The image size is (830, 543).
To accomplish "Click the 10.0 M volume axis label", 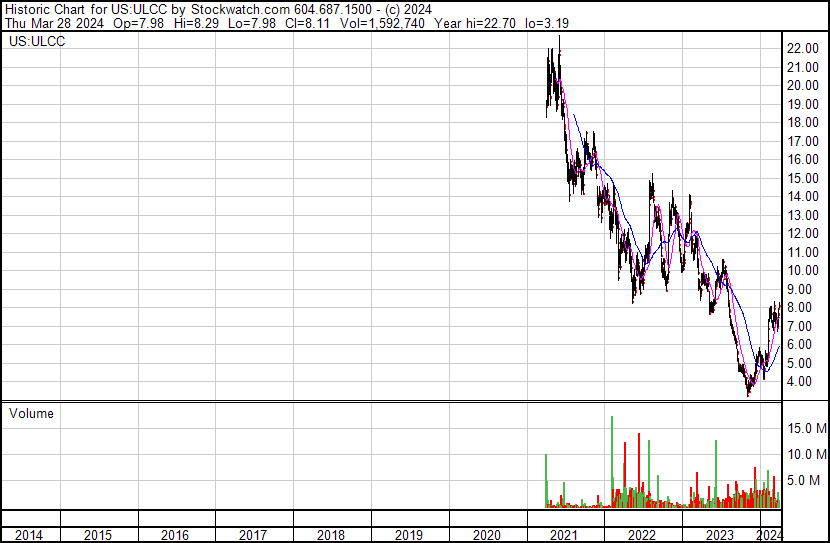I will (x=806, y=454).
